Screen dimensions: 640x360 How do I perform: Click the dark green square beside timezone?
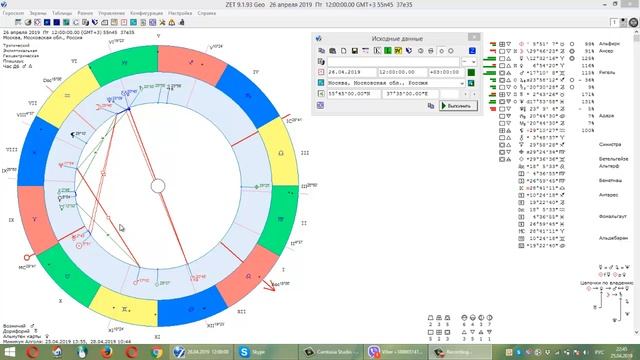pyautogui.click(x=471, y=72)
